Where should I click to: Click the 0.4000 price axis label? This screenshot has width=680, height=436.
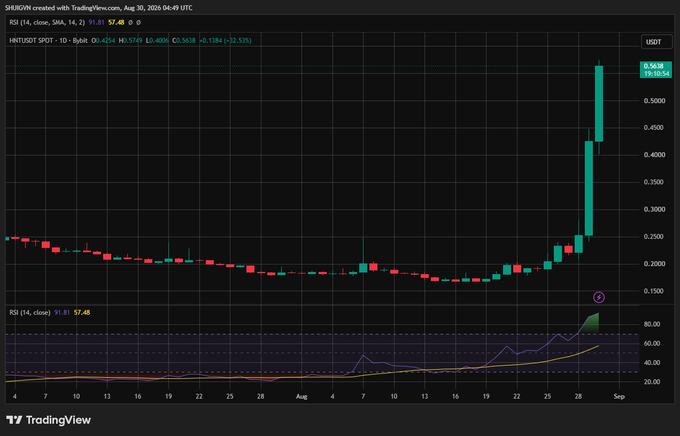(x=654, y=155)
